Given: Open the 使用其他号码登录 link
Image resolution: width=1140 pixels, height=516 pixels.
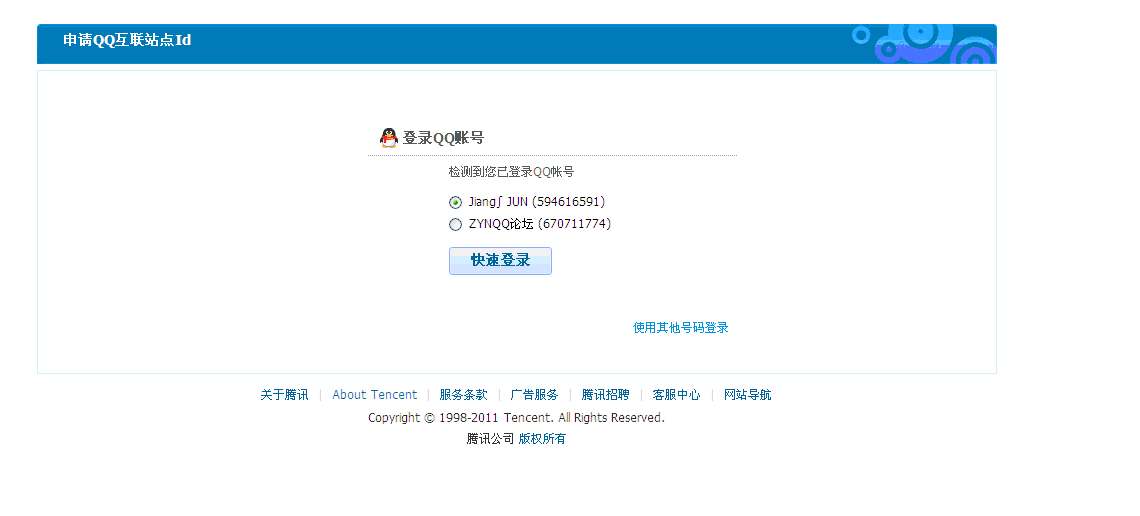Looking at the screenshot, I should 681,328.
